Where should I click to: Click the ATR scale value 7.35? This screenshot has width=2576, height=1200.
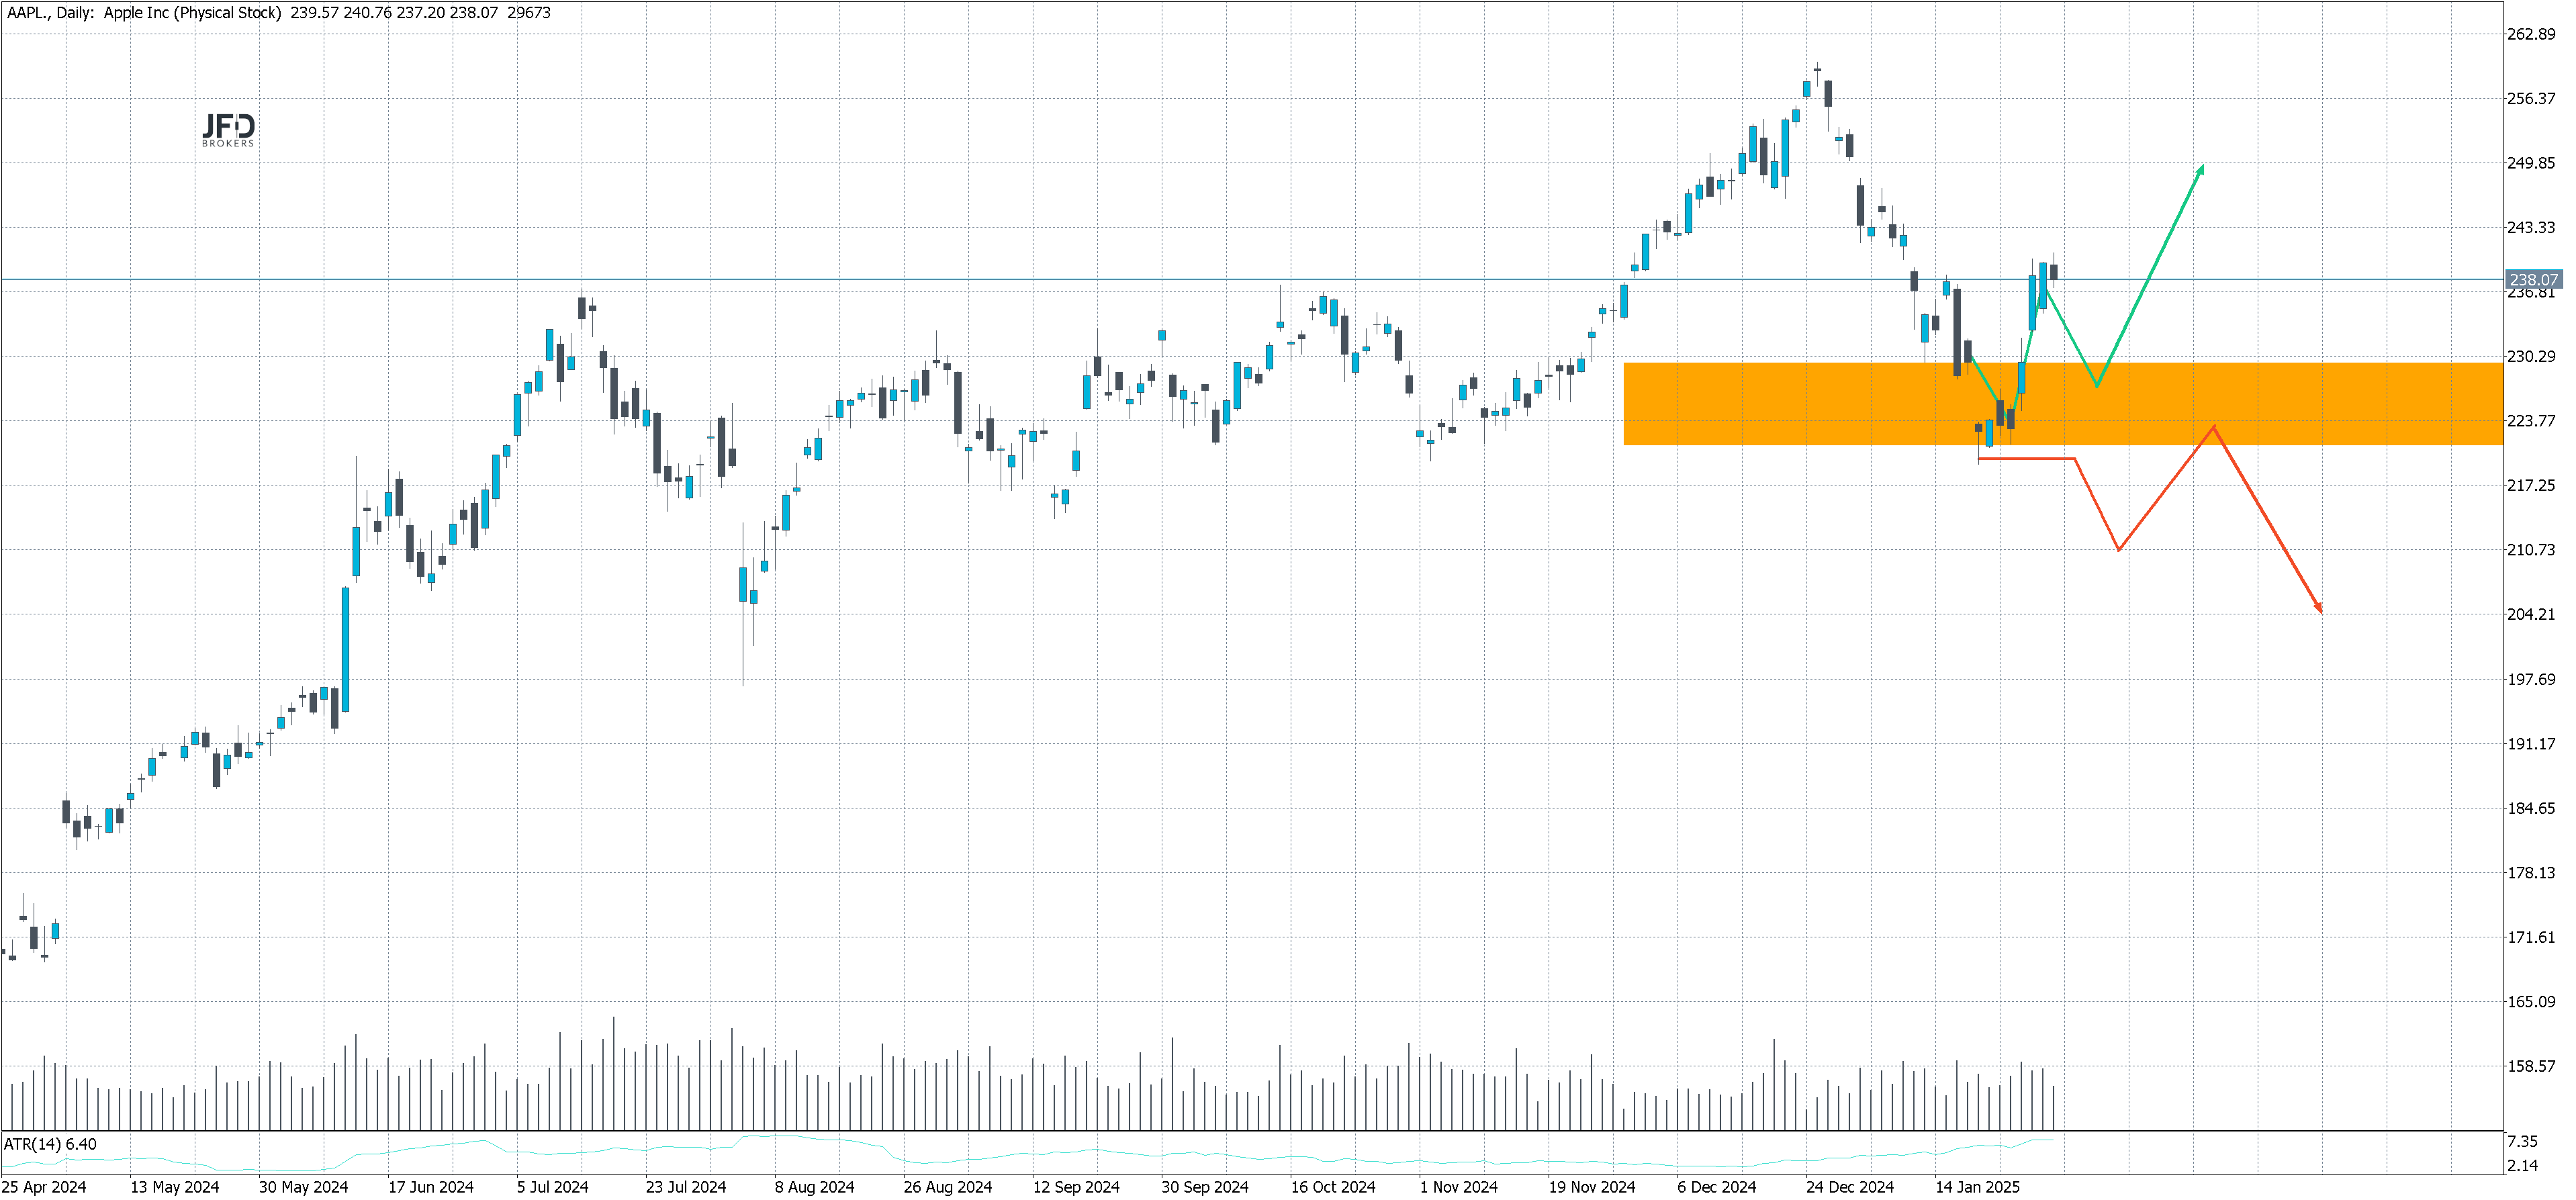(x=2522, y=1141)
